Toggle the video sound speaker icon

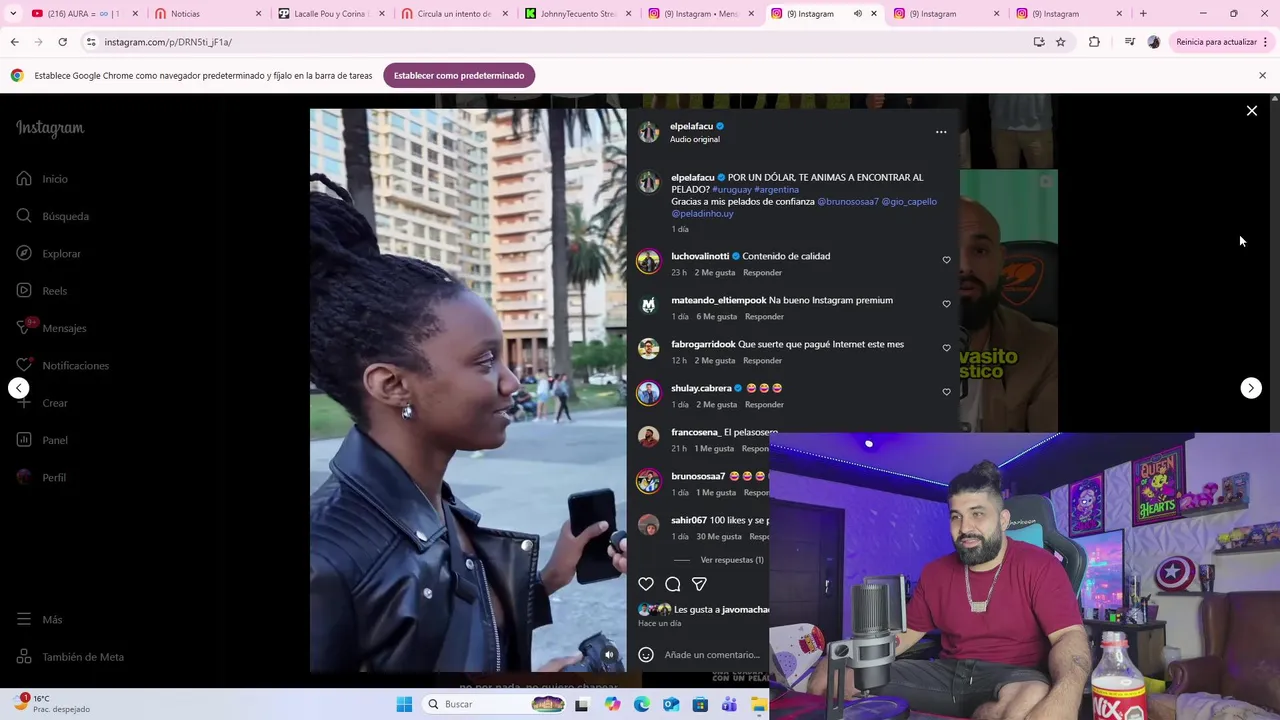pos(609,655)
